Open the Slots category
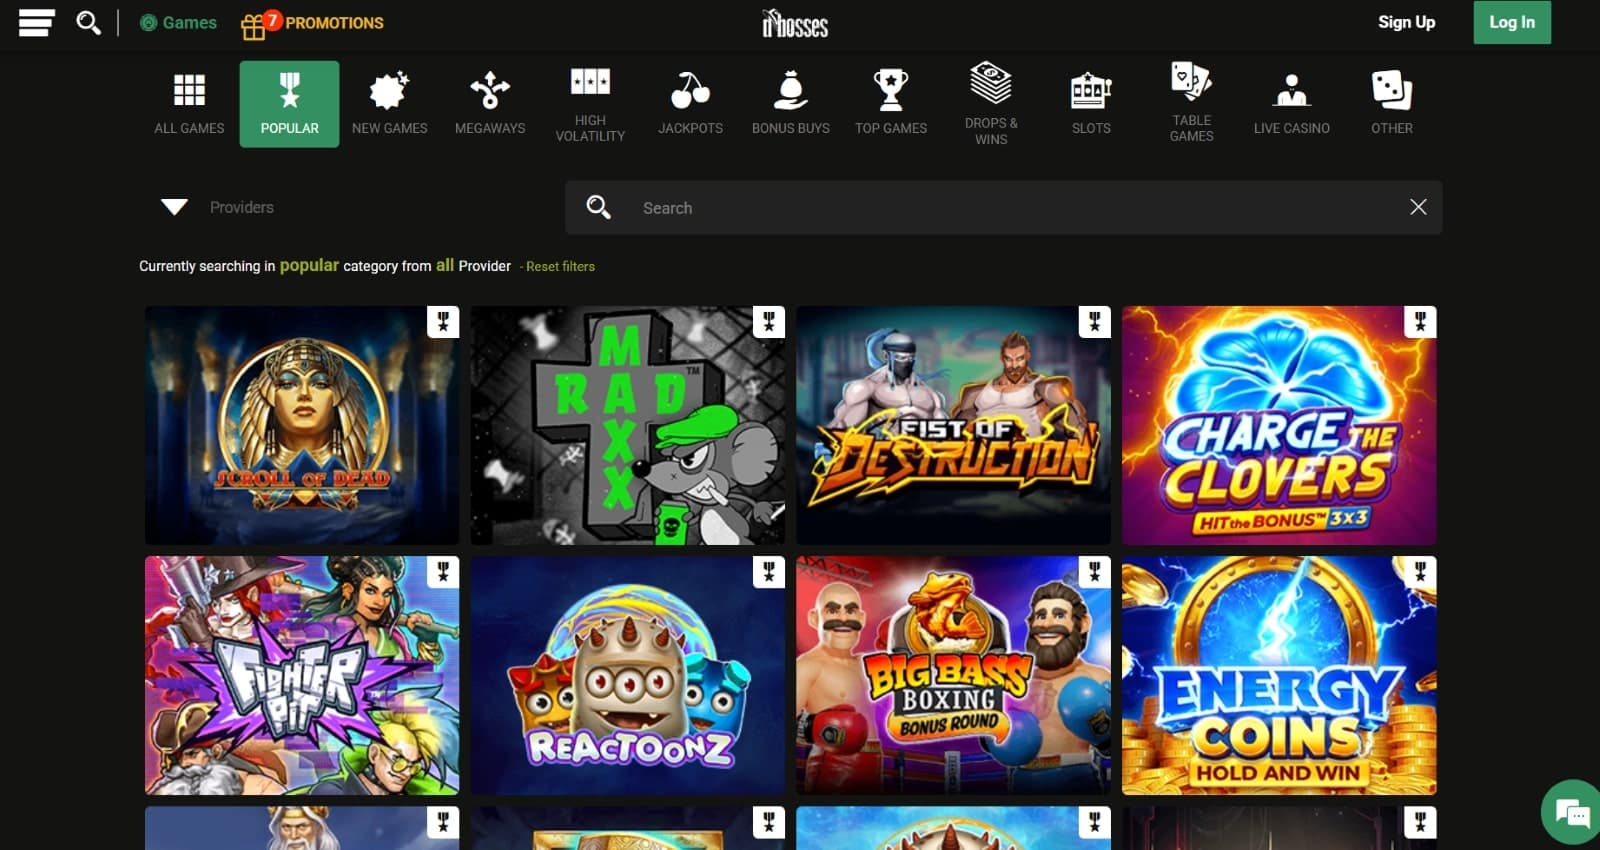 1091,104
